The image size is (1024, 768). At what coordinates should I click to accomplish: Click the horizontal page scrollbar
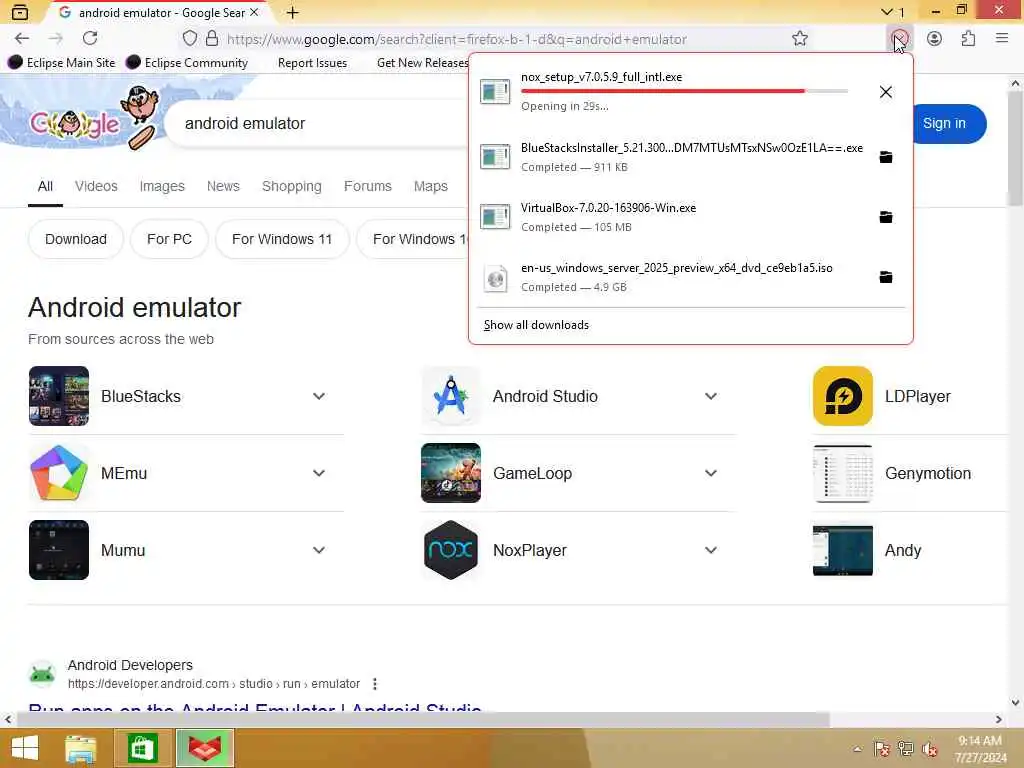click(423, 719)
